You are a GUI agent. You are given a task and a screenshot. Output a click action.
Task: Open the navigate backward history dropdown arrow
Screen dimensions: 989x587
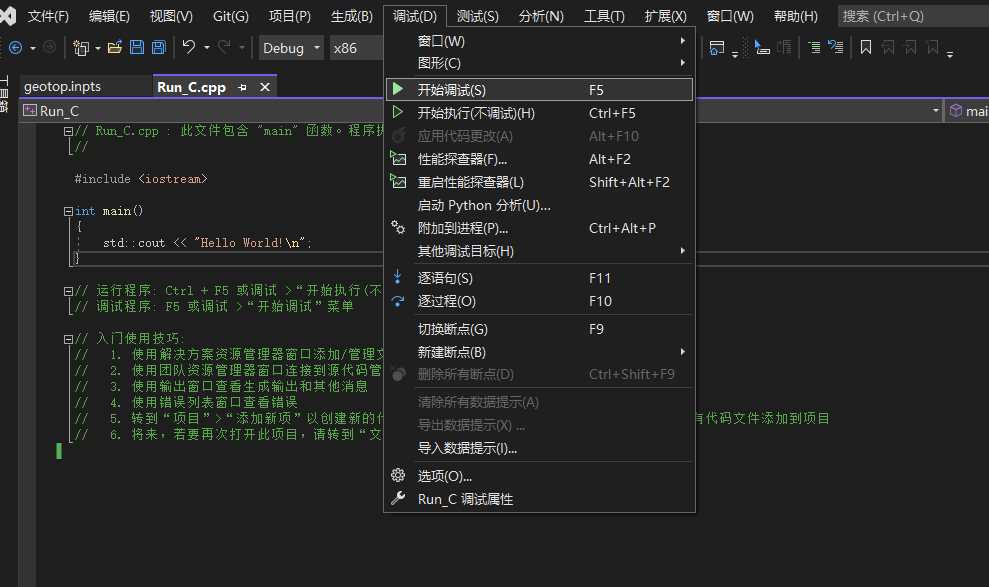[33, 48]
